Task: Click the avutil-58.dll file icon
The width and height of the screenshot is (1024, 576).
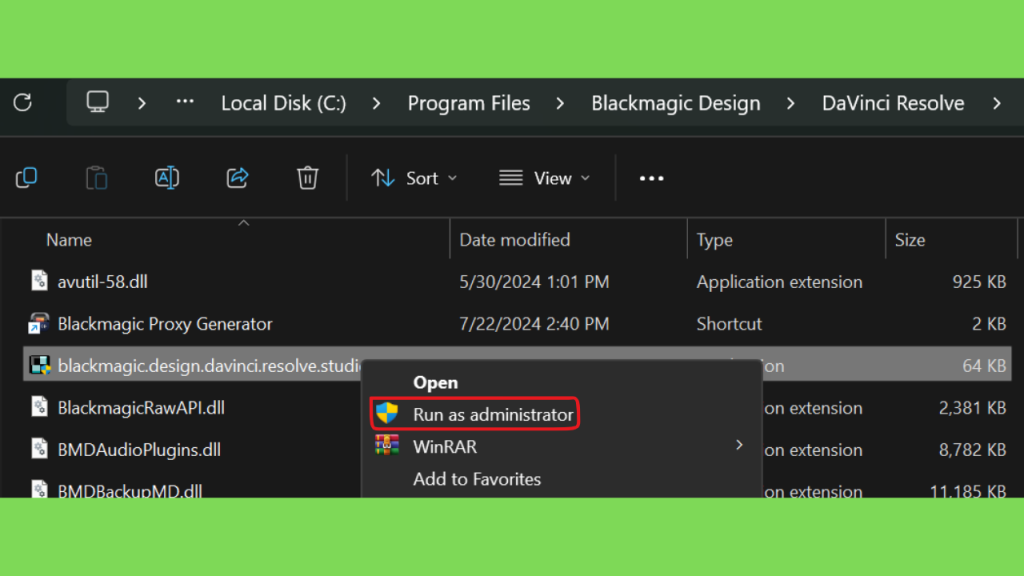Action: click(39, 281)
